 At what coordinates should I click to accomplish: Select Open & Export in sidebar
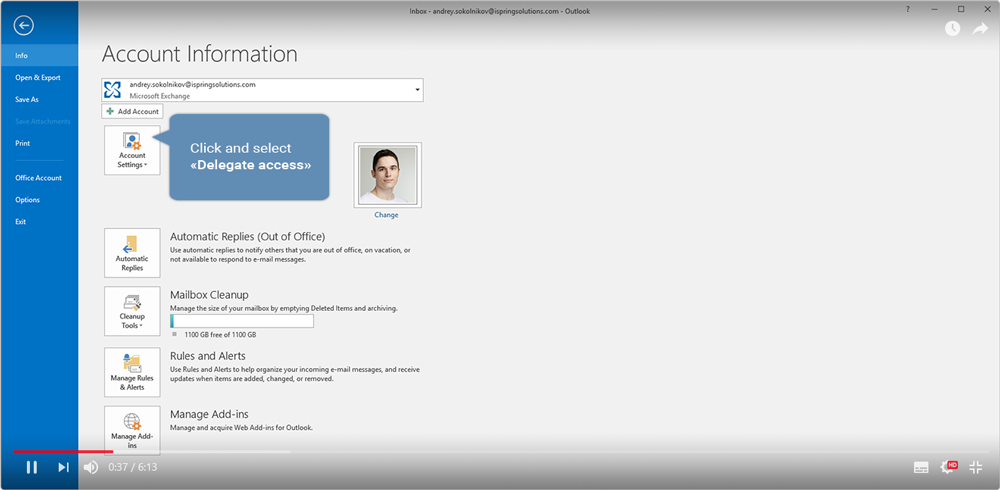(x=40, y=77)
